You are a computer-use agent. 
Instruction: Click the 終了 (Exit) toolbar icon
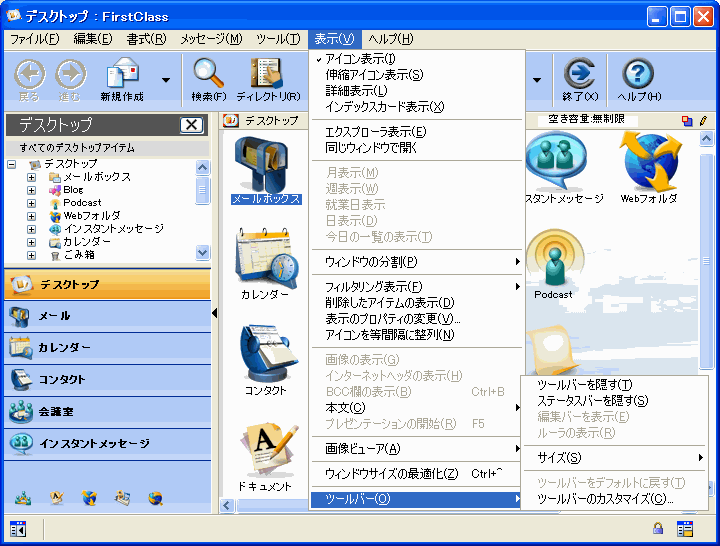pos(579,74)
